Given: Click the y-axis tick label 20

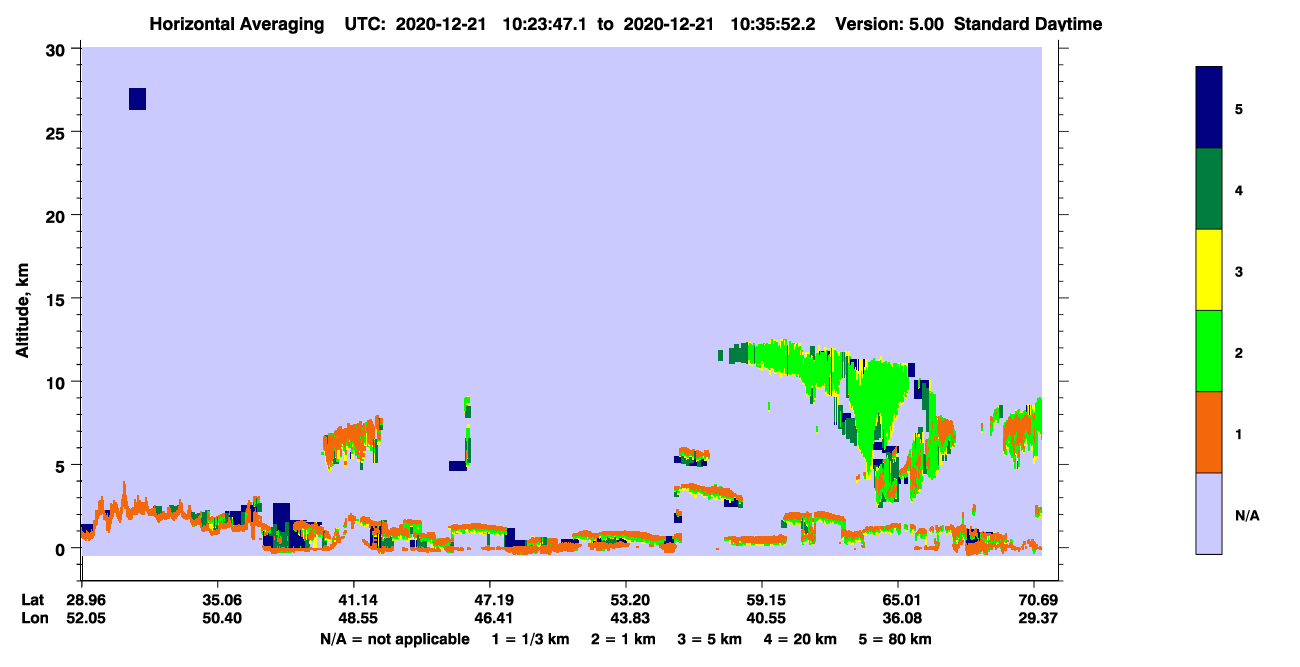Looking at the screenshot, I should coord(57,215).
